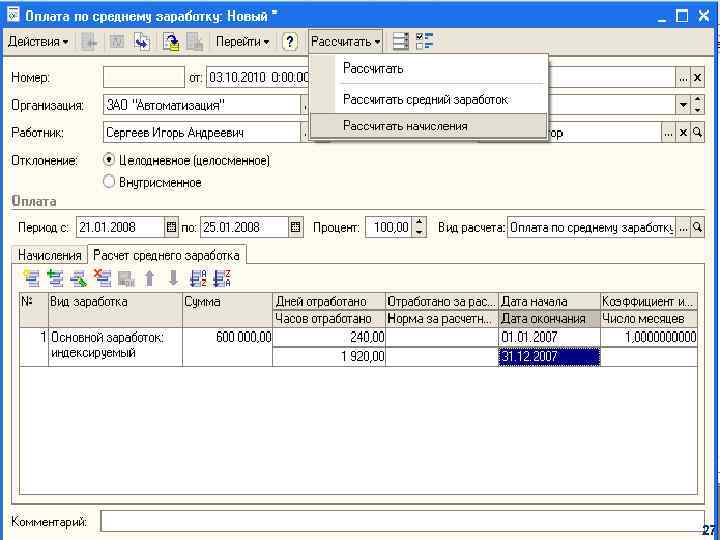Switch to the Начисления tab
The width and height of the screenshot is (720, 540).
pyautogui.click(x=50, y=255)
